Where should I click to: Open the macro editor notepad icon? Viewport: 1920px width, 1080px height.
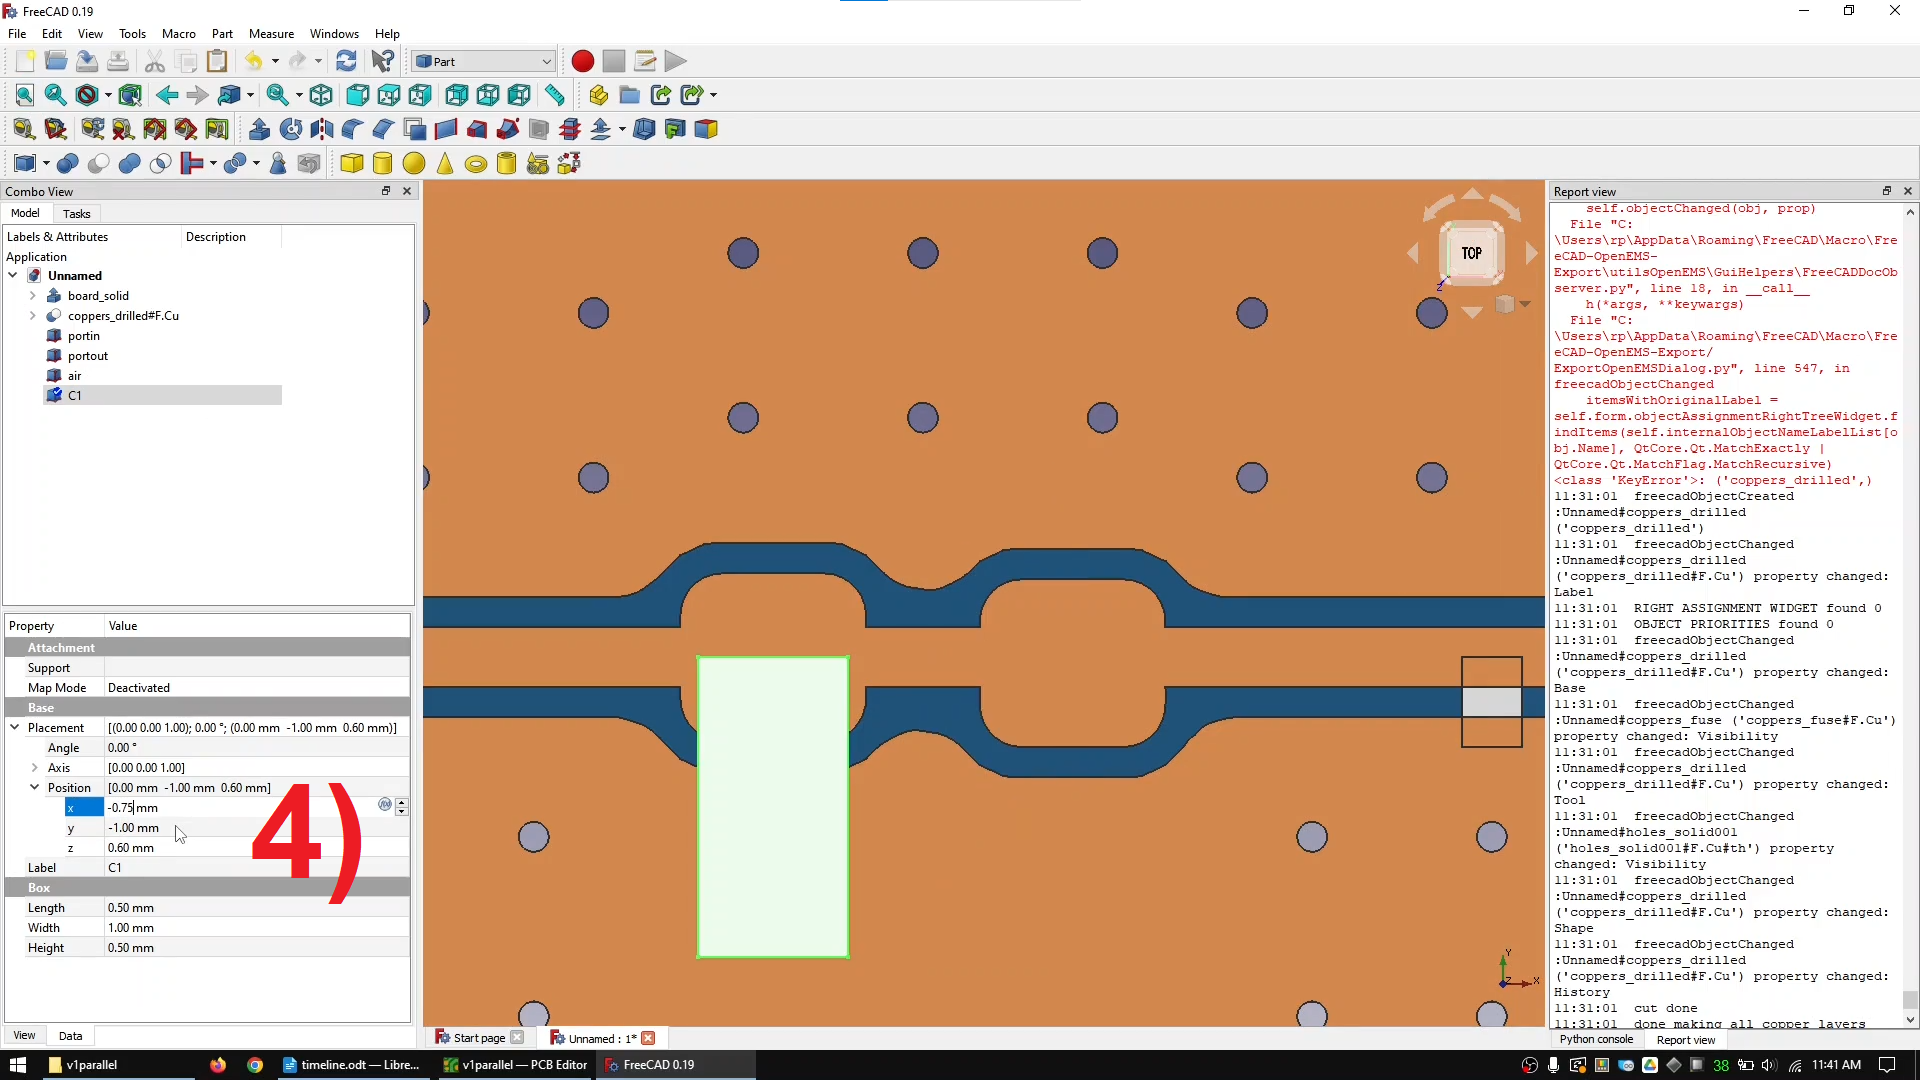[x=645, y=61]
